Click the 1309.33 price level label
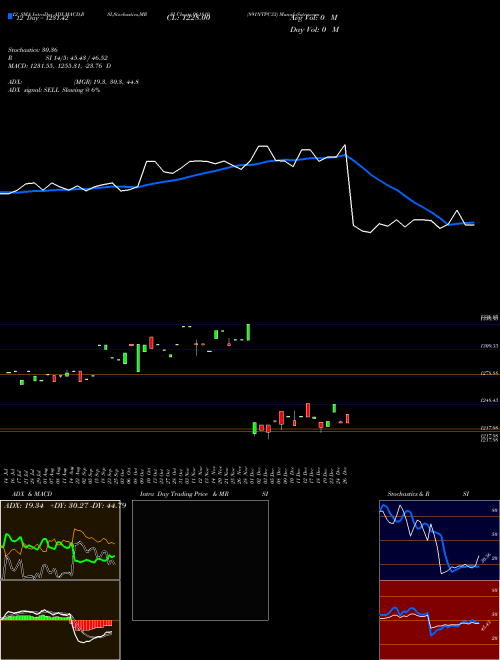500x660 pixels. [x=489, y=346]
